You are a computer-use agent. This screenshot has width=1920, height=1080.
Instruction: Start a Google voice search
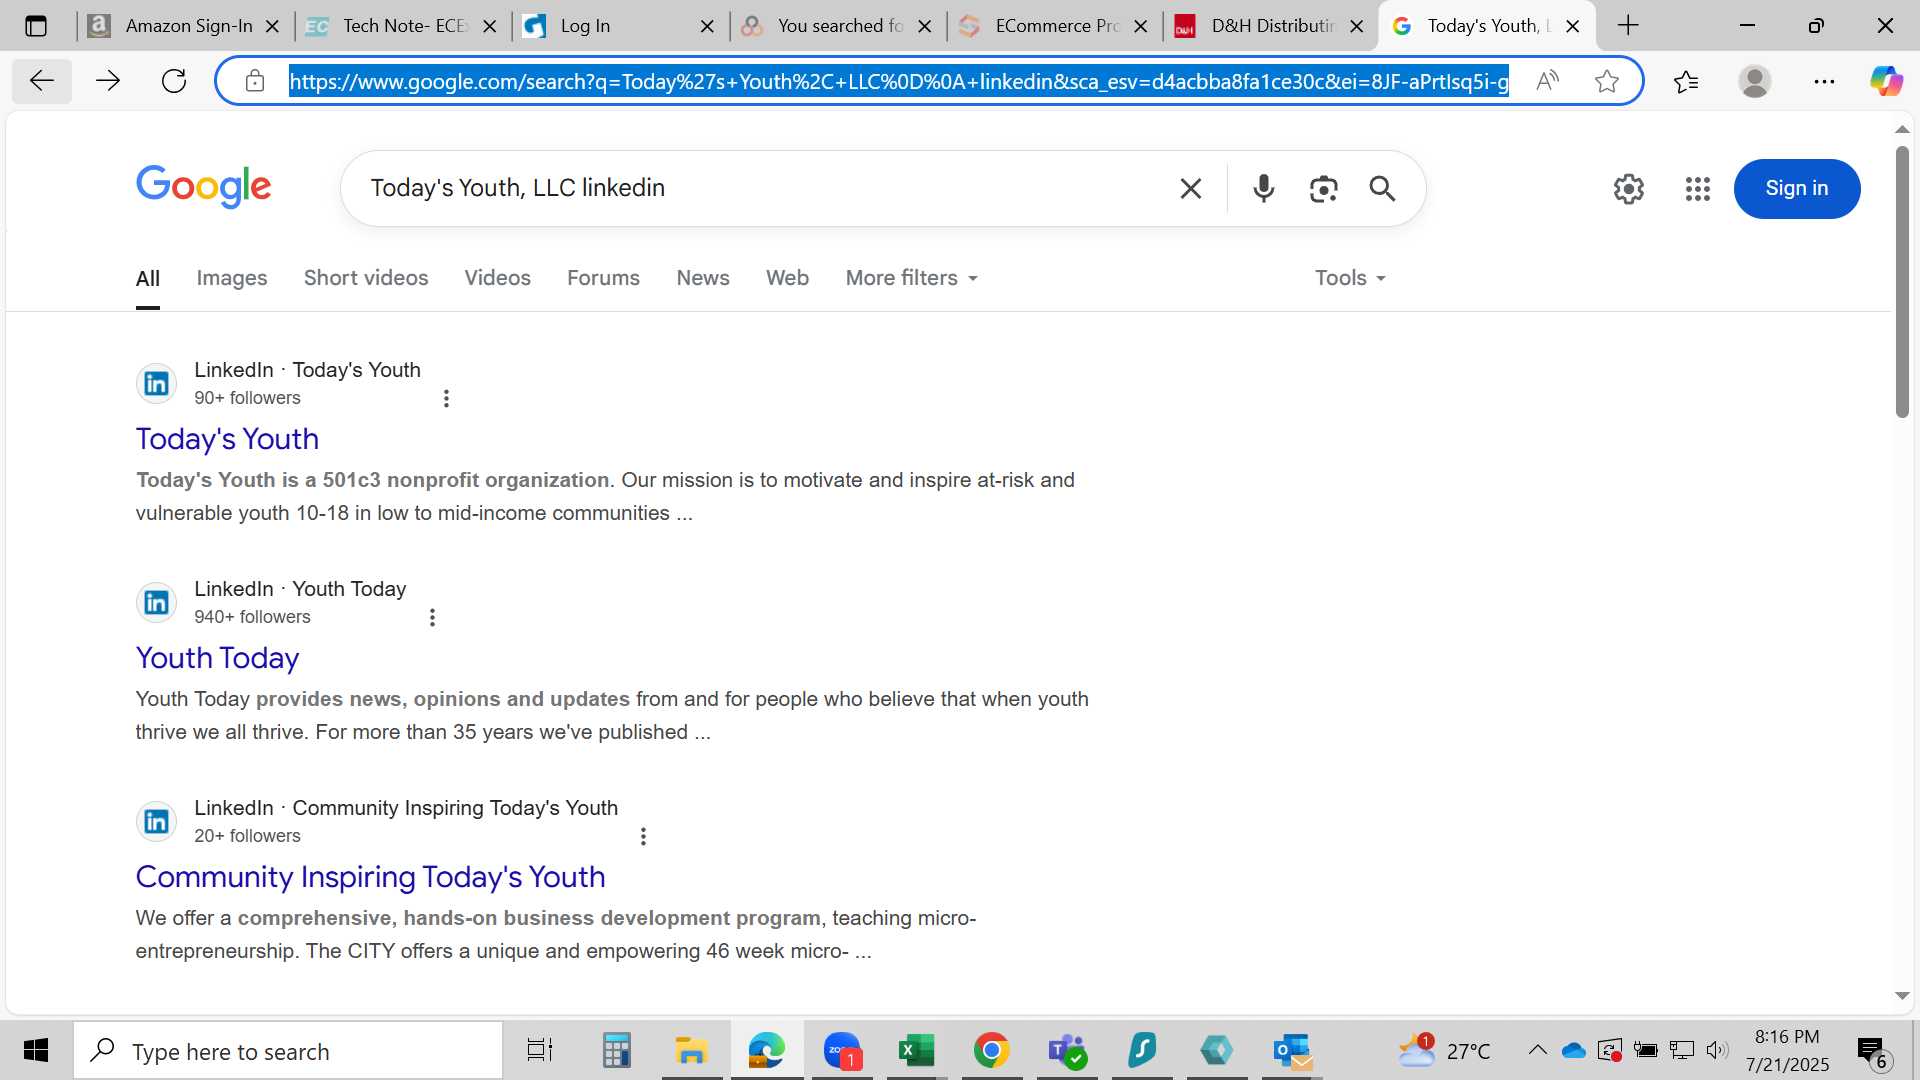pyautogui.click(x=1264, y=188)
